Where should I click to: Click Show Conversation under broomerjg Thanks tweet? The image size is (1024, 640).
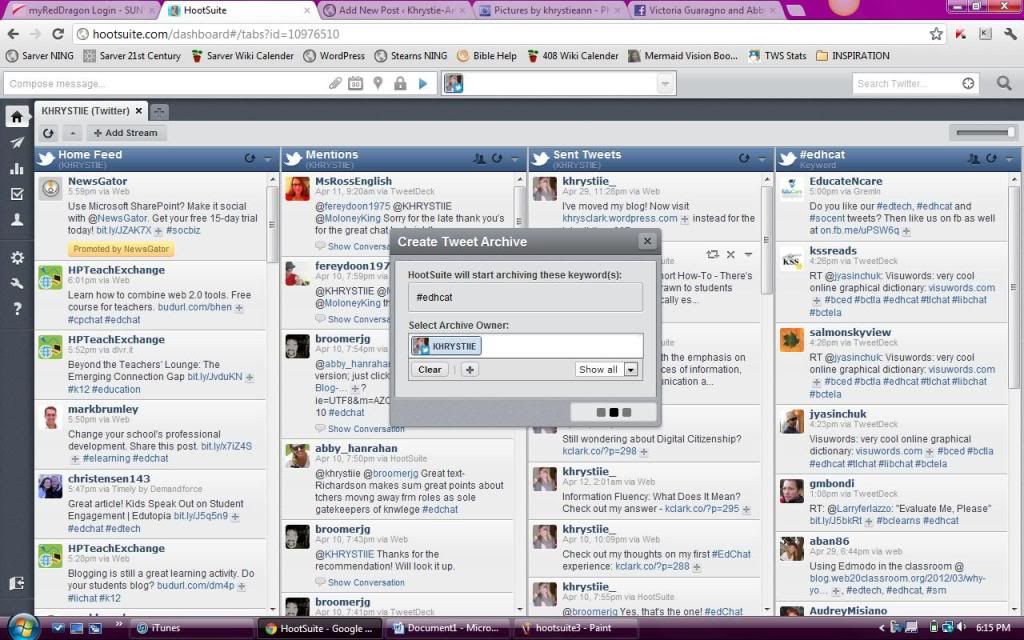[366, 583]
